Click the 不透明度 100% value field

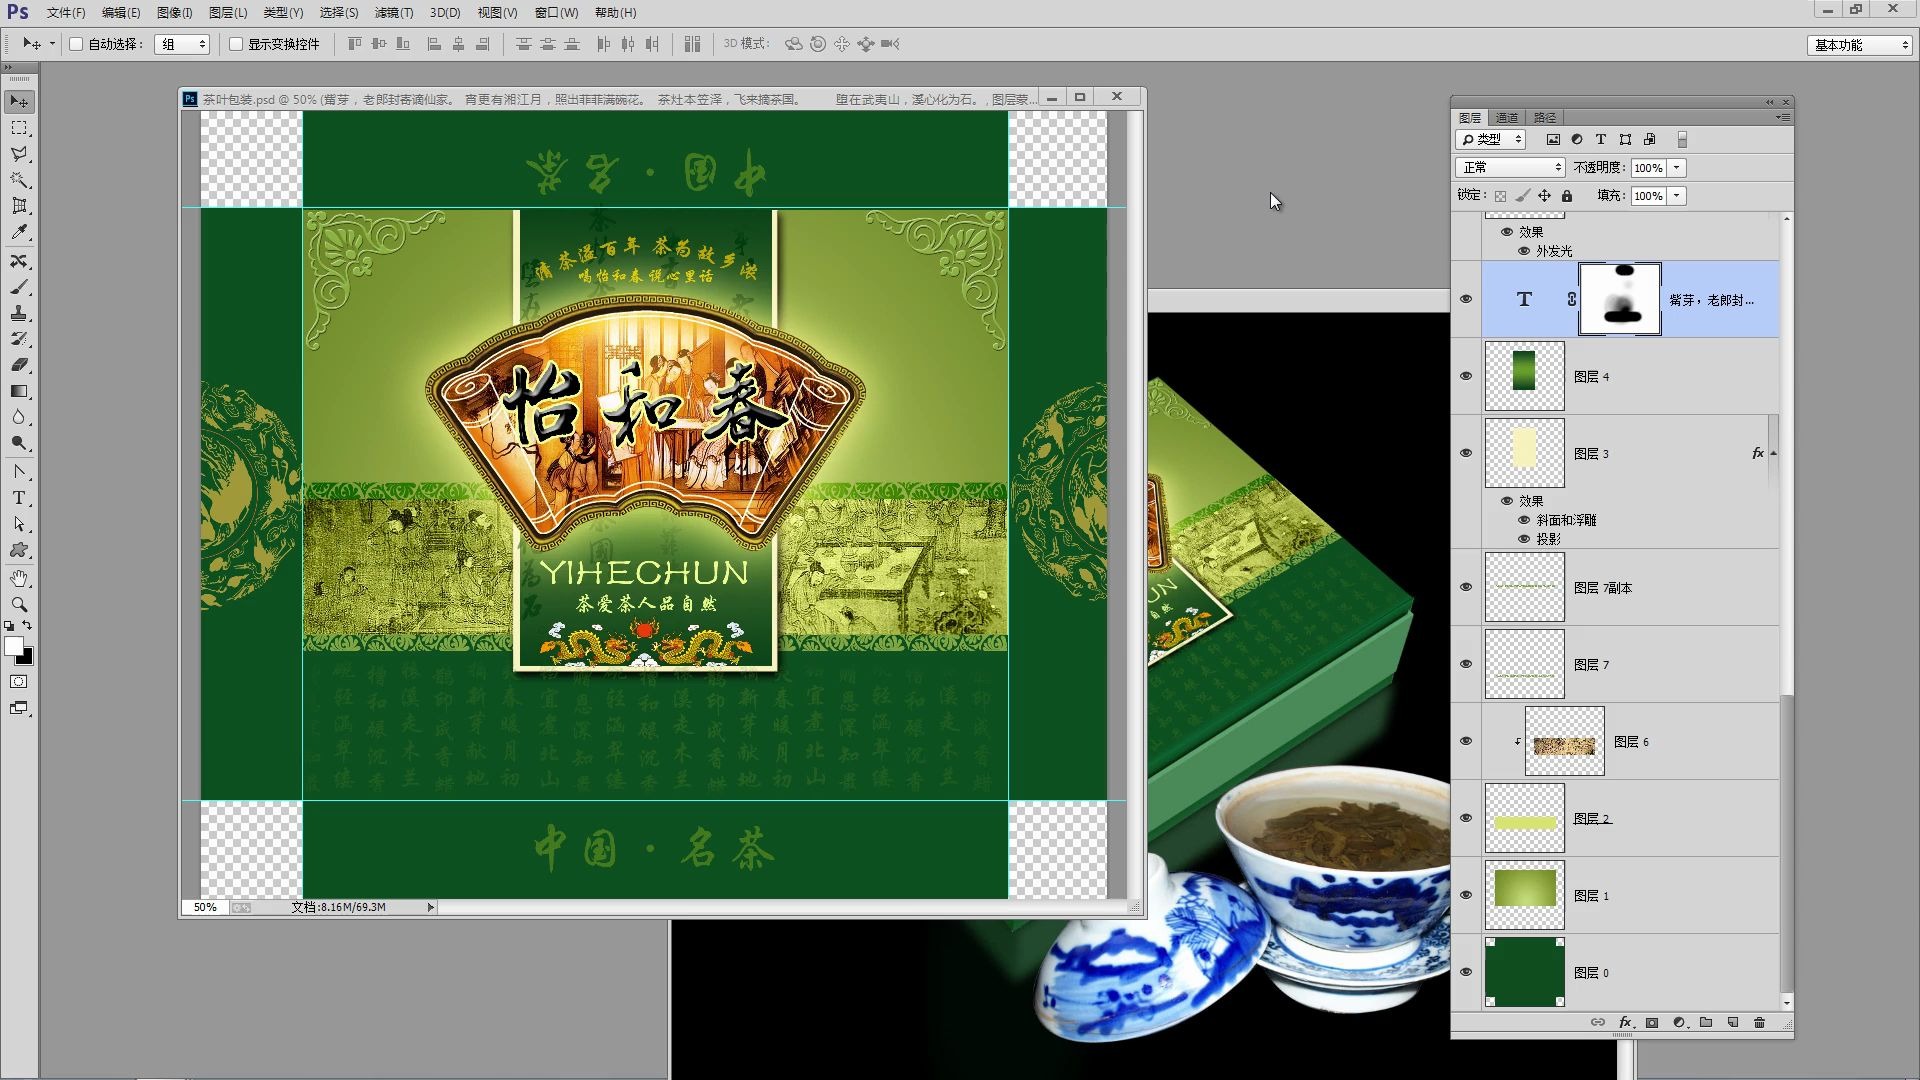coord(1648,168)
